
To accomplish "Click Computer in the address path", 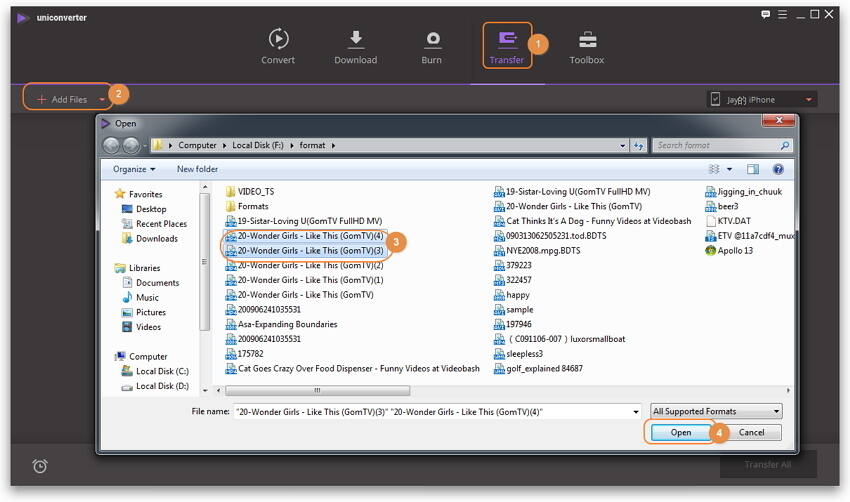I will (x=197, y=145).
